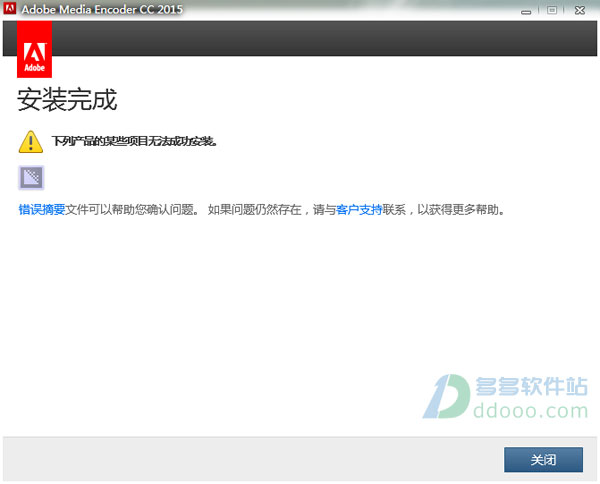This screenshot has width=600, height=484.
Task: Click the Adobe Media Encoder CC 2015 title
Action: coord(102,9)
